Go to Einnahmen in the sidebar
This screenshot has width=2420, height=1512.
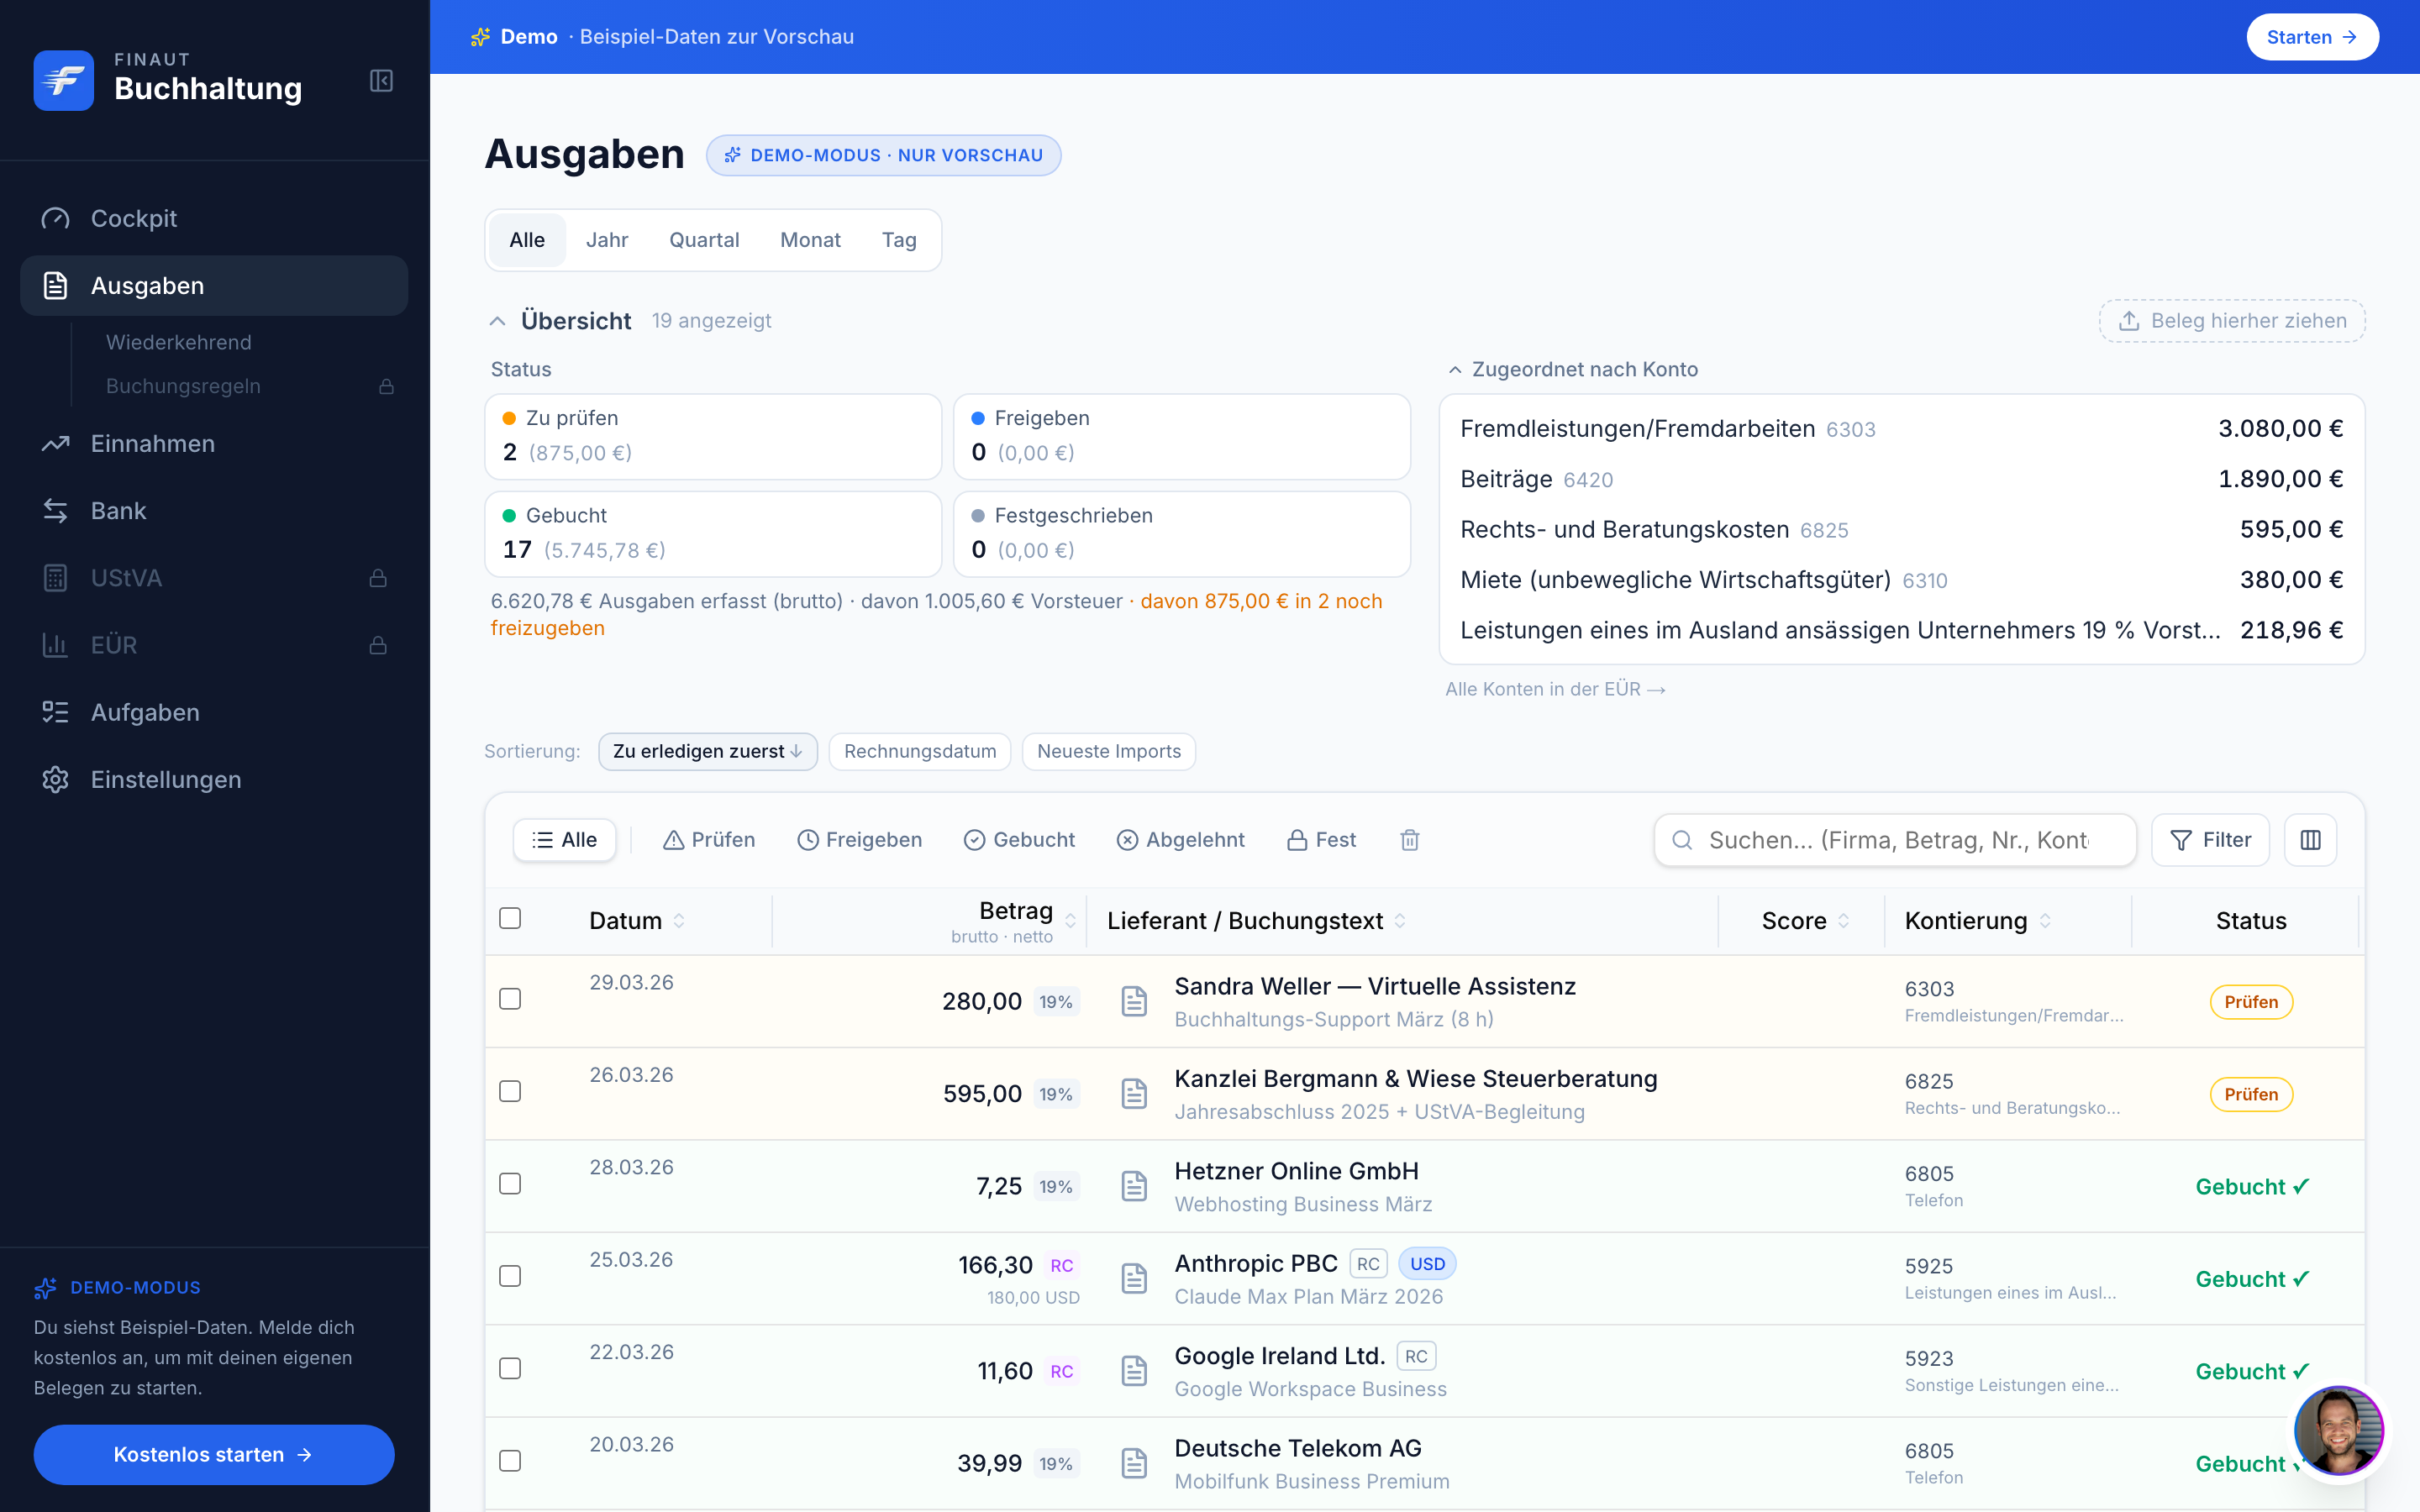pos(214,443)
